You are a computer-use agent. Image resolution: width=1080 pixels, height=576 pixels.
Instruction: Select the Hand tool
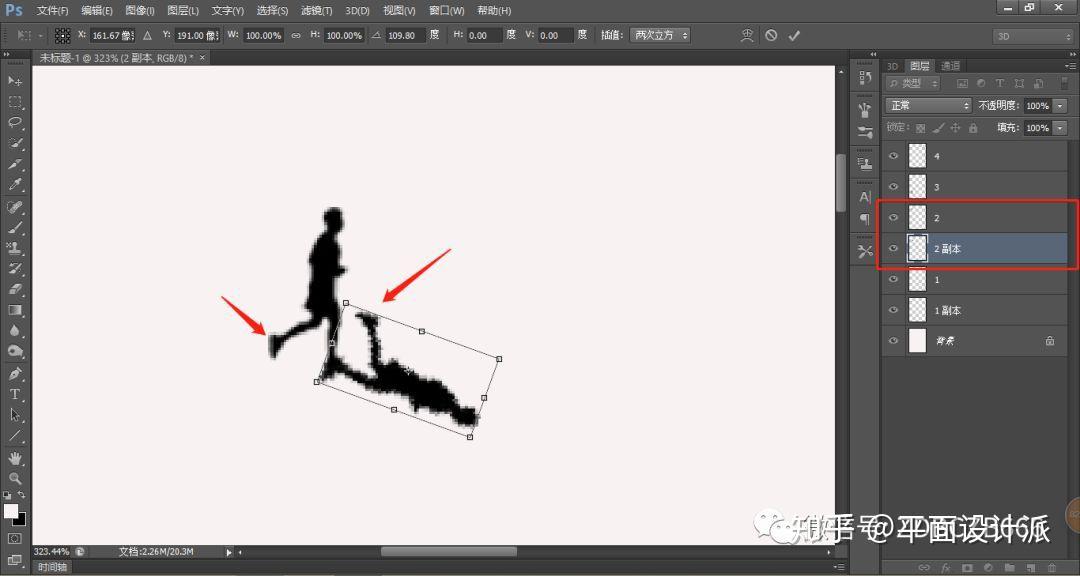pyautogui.click(x=14, y=457)
